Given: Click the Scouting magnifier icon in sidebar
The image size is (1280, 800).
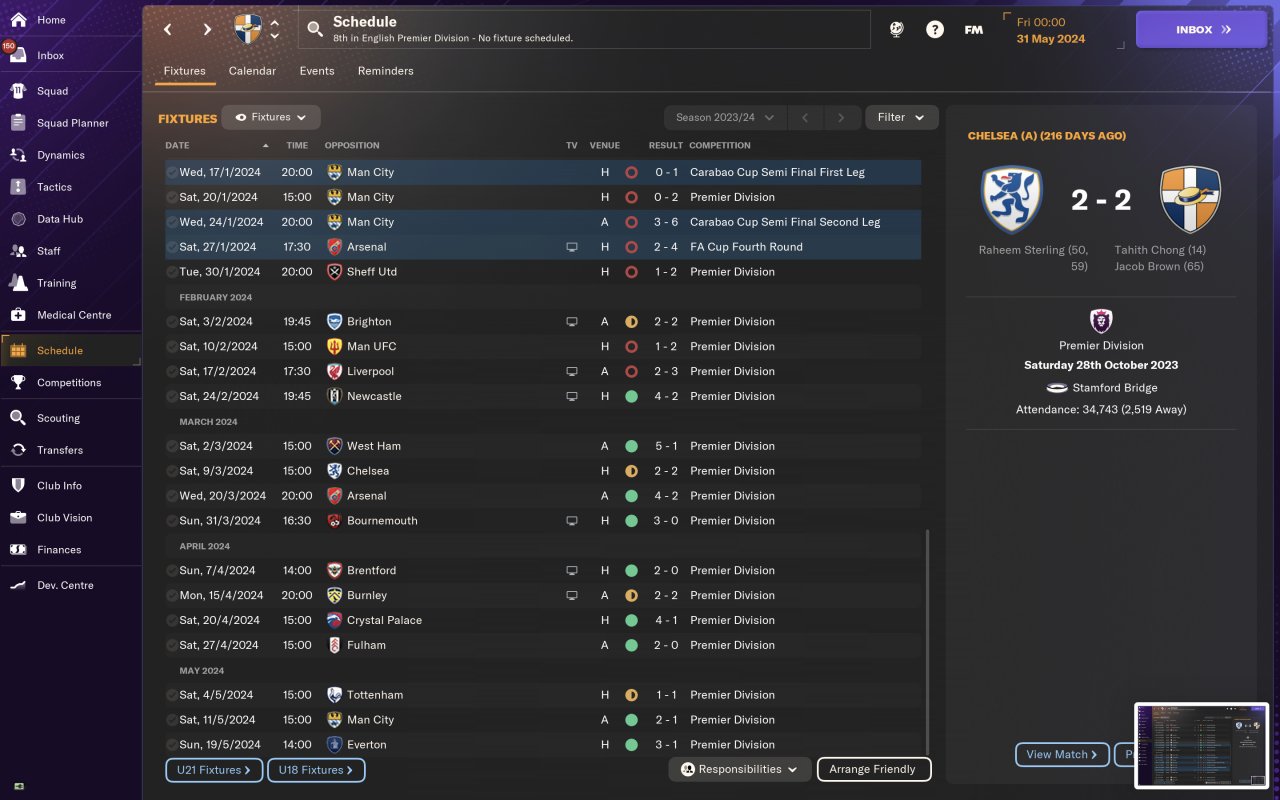Looking at the screenshot, I should pyautogui.click(x=18, y=418).
